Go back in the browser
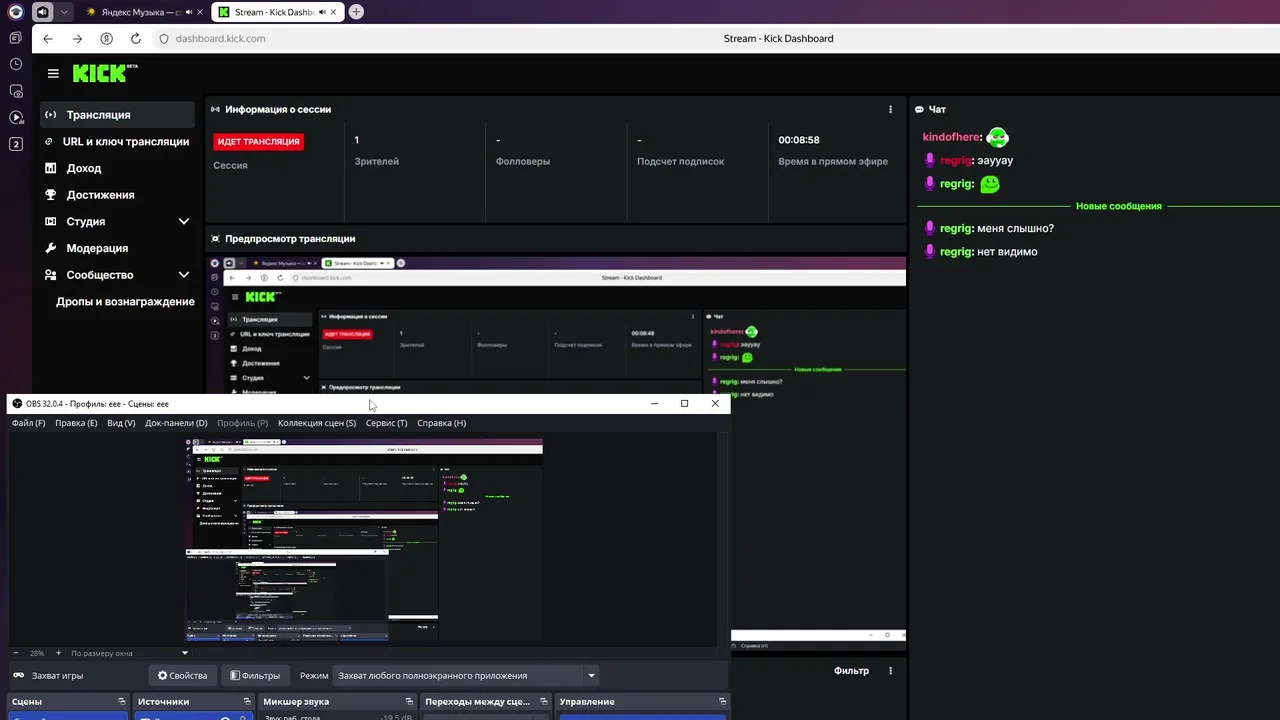 coord(48,39)
